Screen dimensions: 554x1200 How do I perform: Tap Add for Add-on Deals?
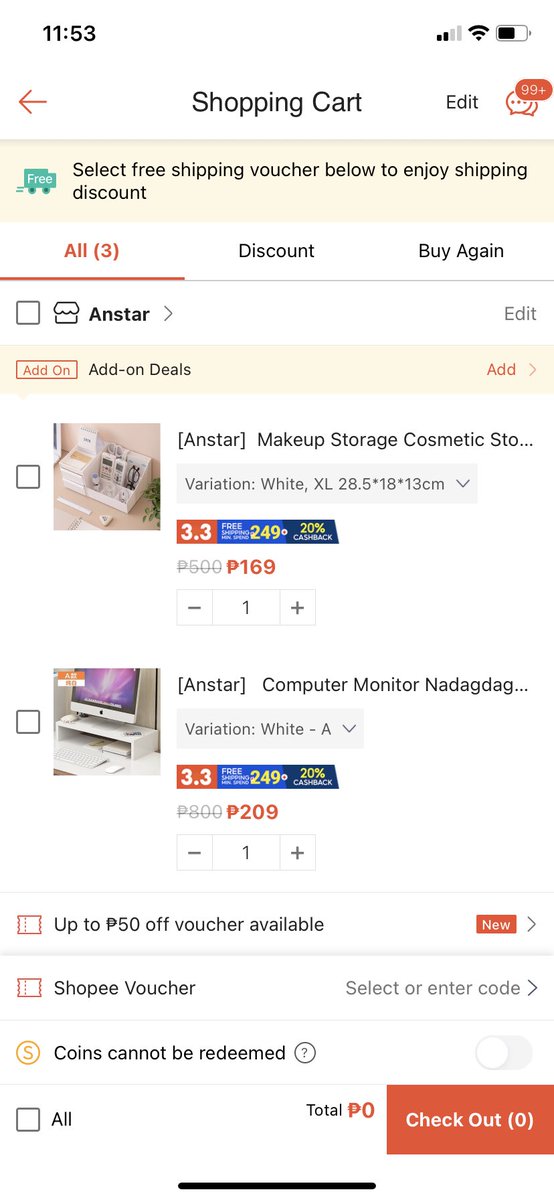pos(501,370)
